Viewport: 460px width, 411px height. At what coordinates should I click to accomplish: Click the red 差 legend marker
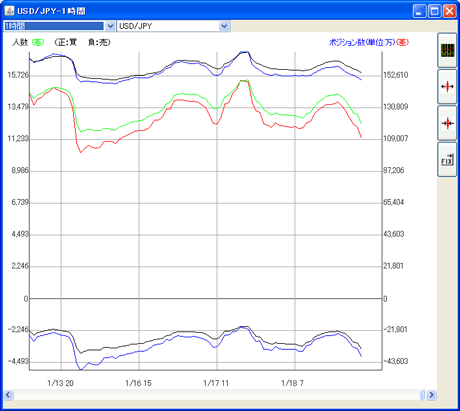pos(403,42)
